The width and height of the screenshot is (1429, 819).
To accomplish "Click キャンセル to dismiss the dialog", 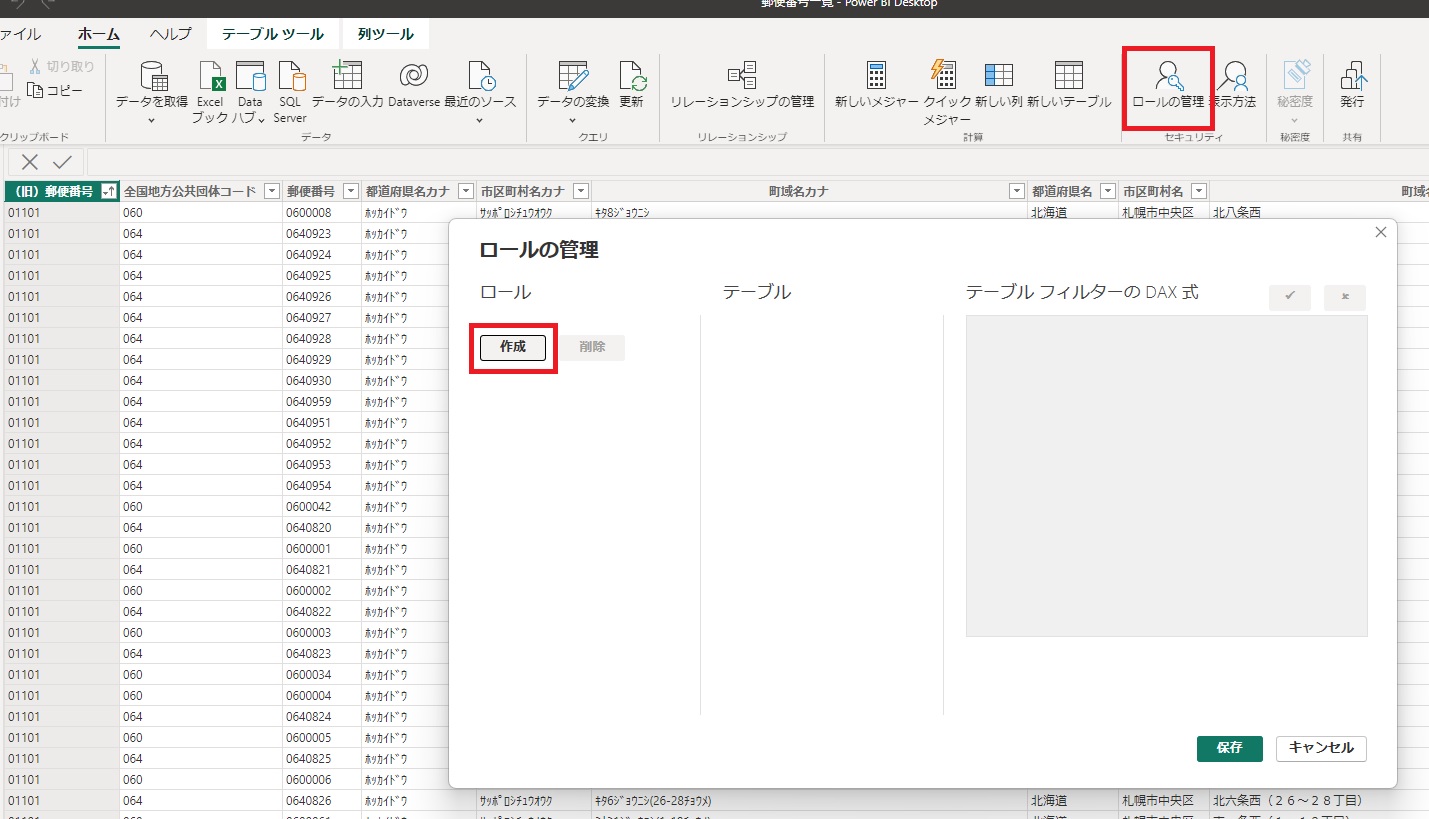I will click(x=1321, y=748).
